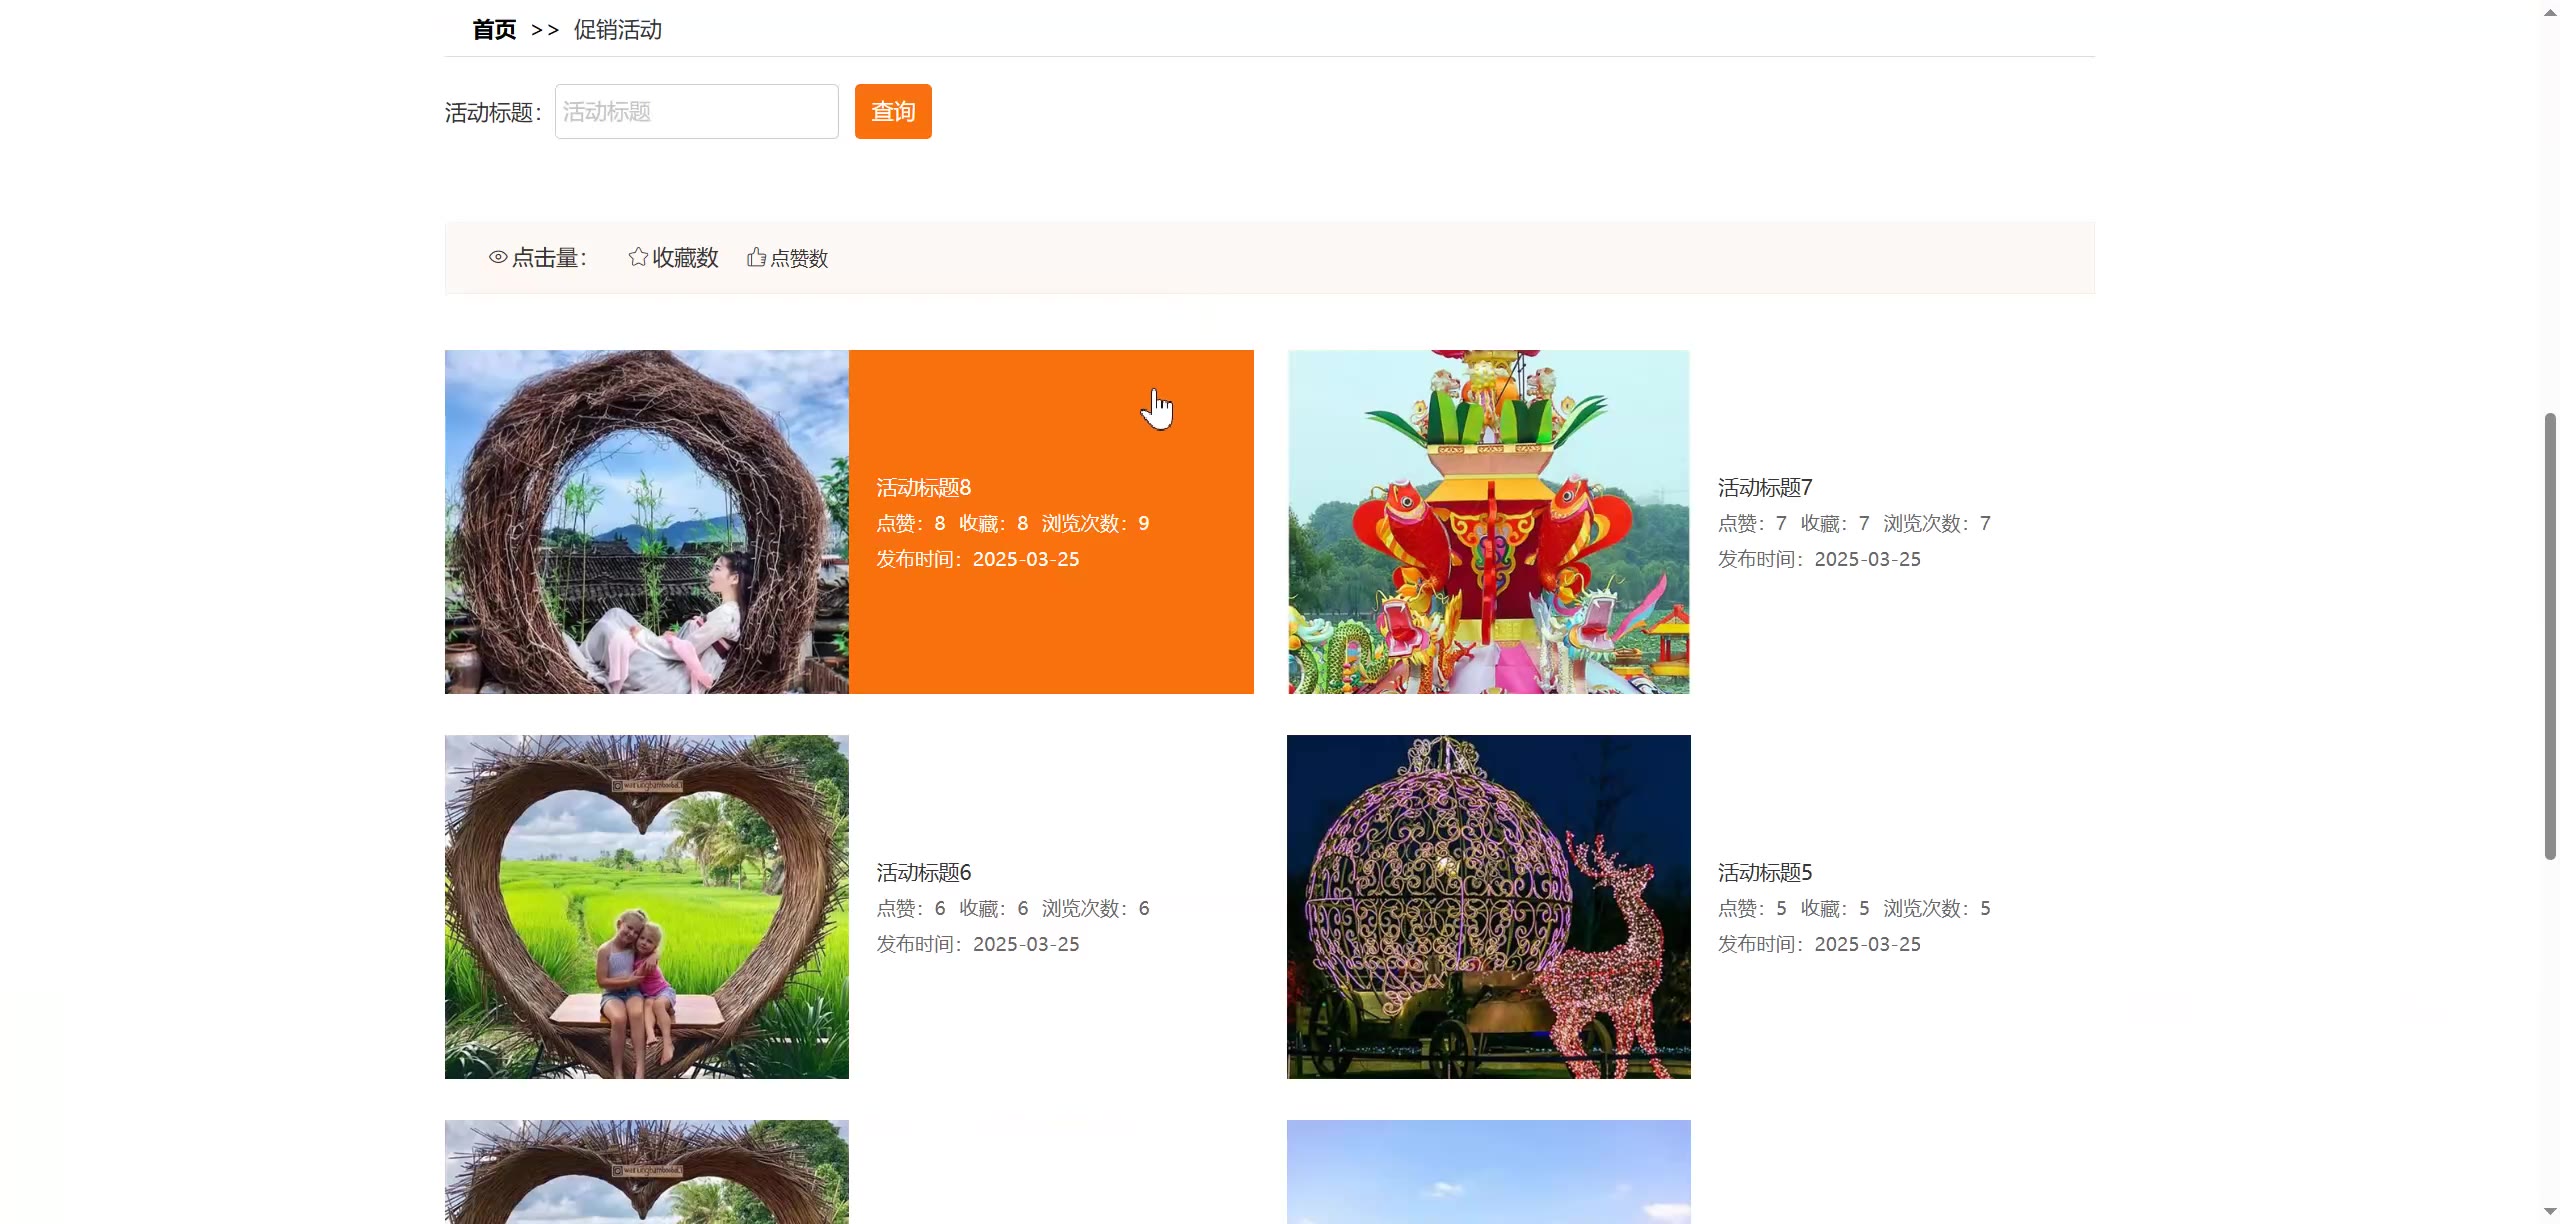
Task: Open the 活动标题5 light carriage thumbnail
Action: click(1488, 906)
